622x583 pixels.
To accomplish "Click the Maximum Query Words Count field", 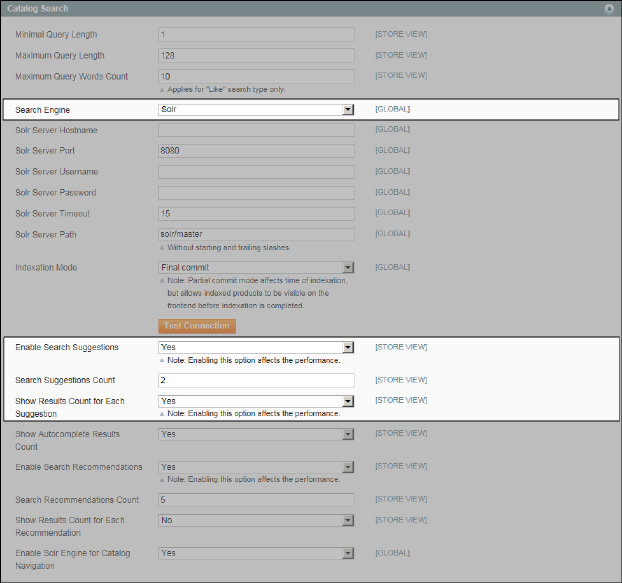I will pyautogui.click(x=256, y=77).
